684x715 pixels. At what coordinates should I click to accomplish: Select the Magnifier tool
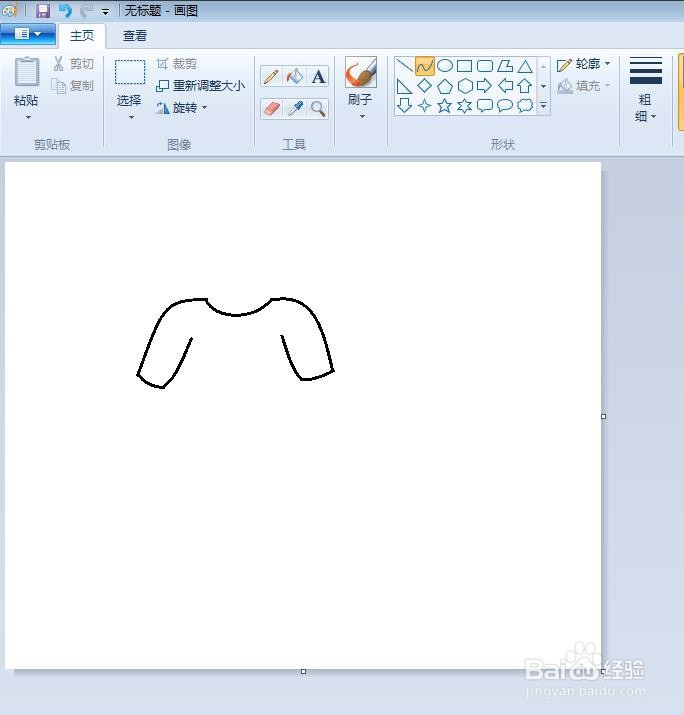click(x=318, y=109)
